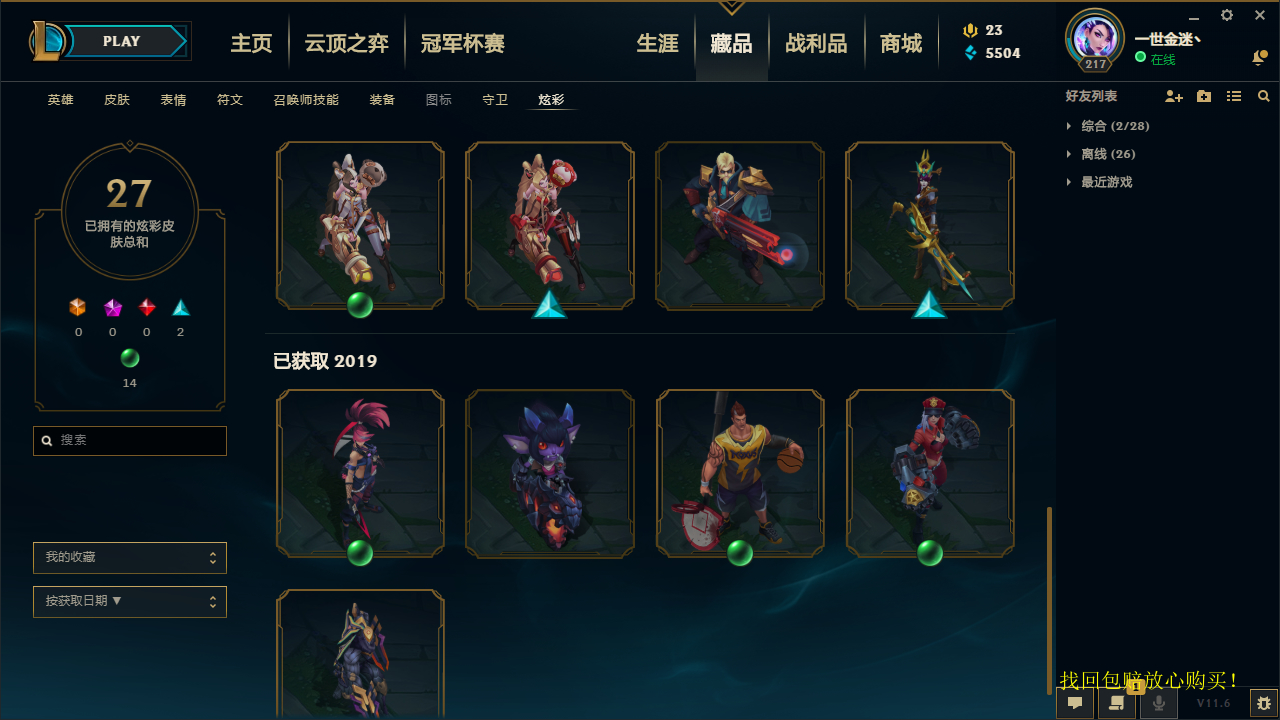Open the bug report icon

point(1264,703)
